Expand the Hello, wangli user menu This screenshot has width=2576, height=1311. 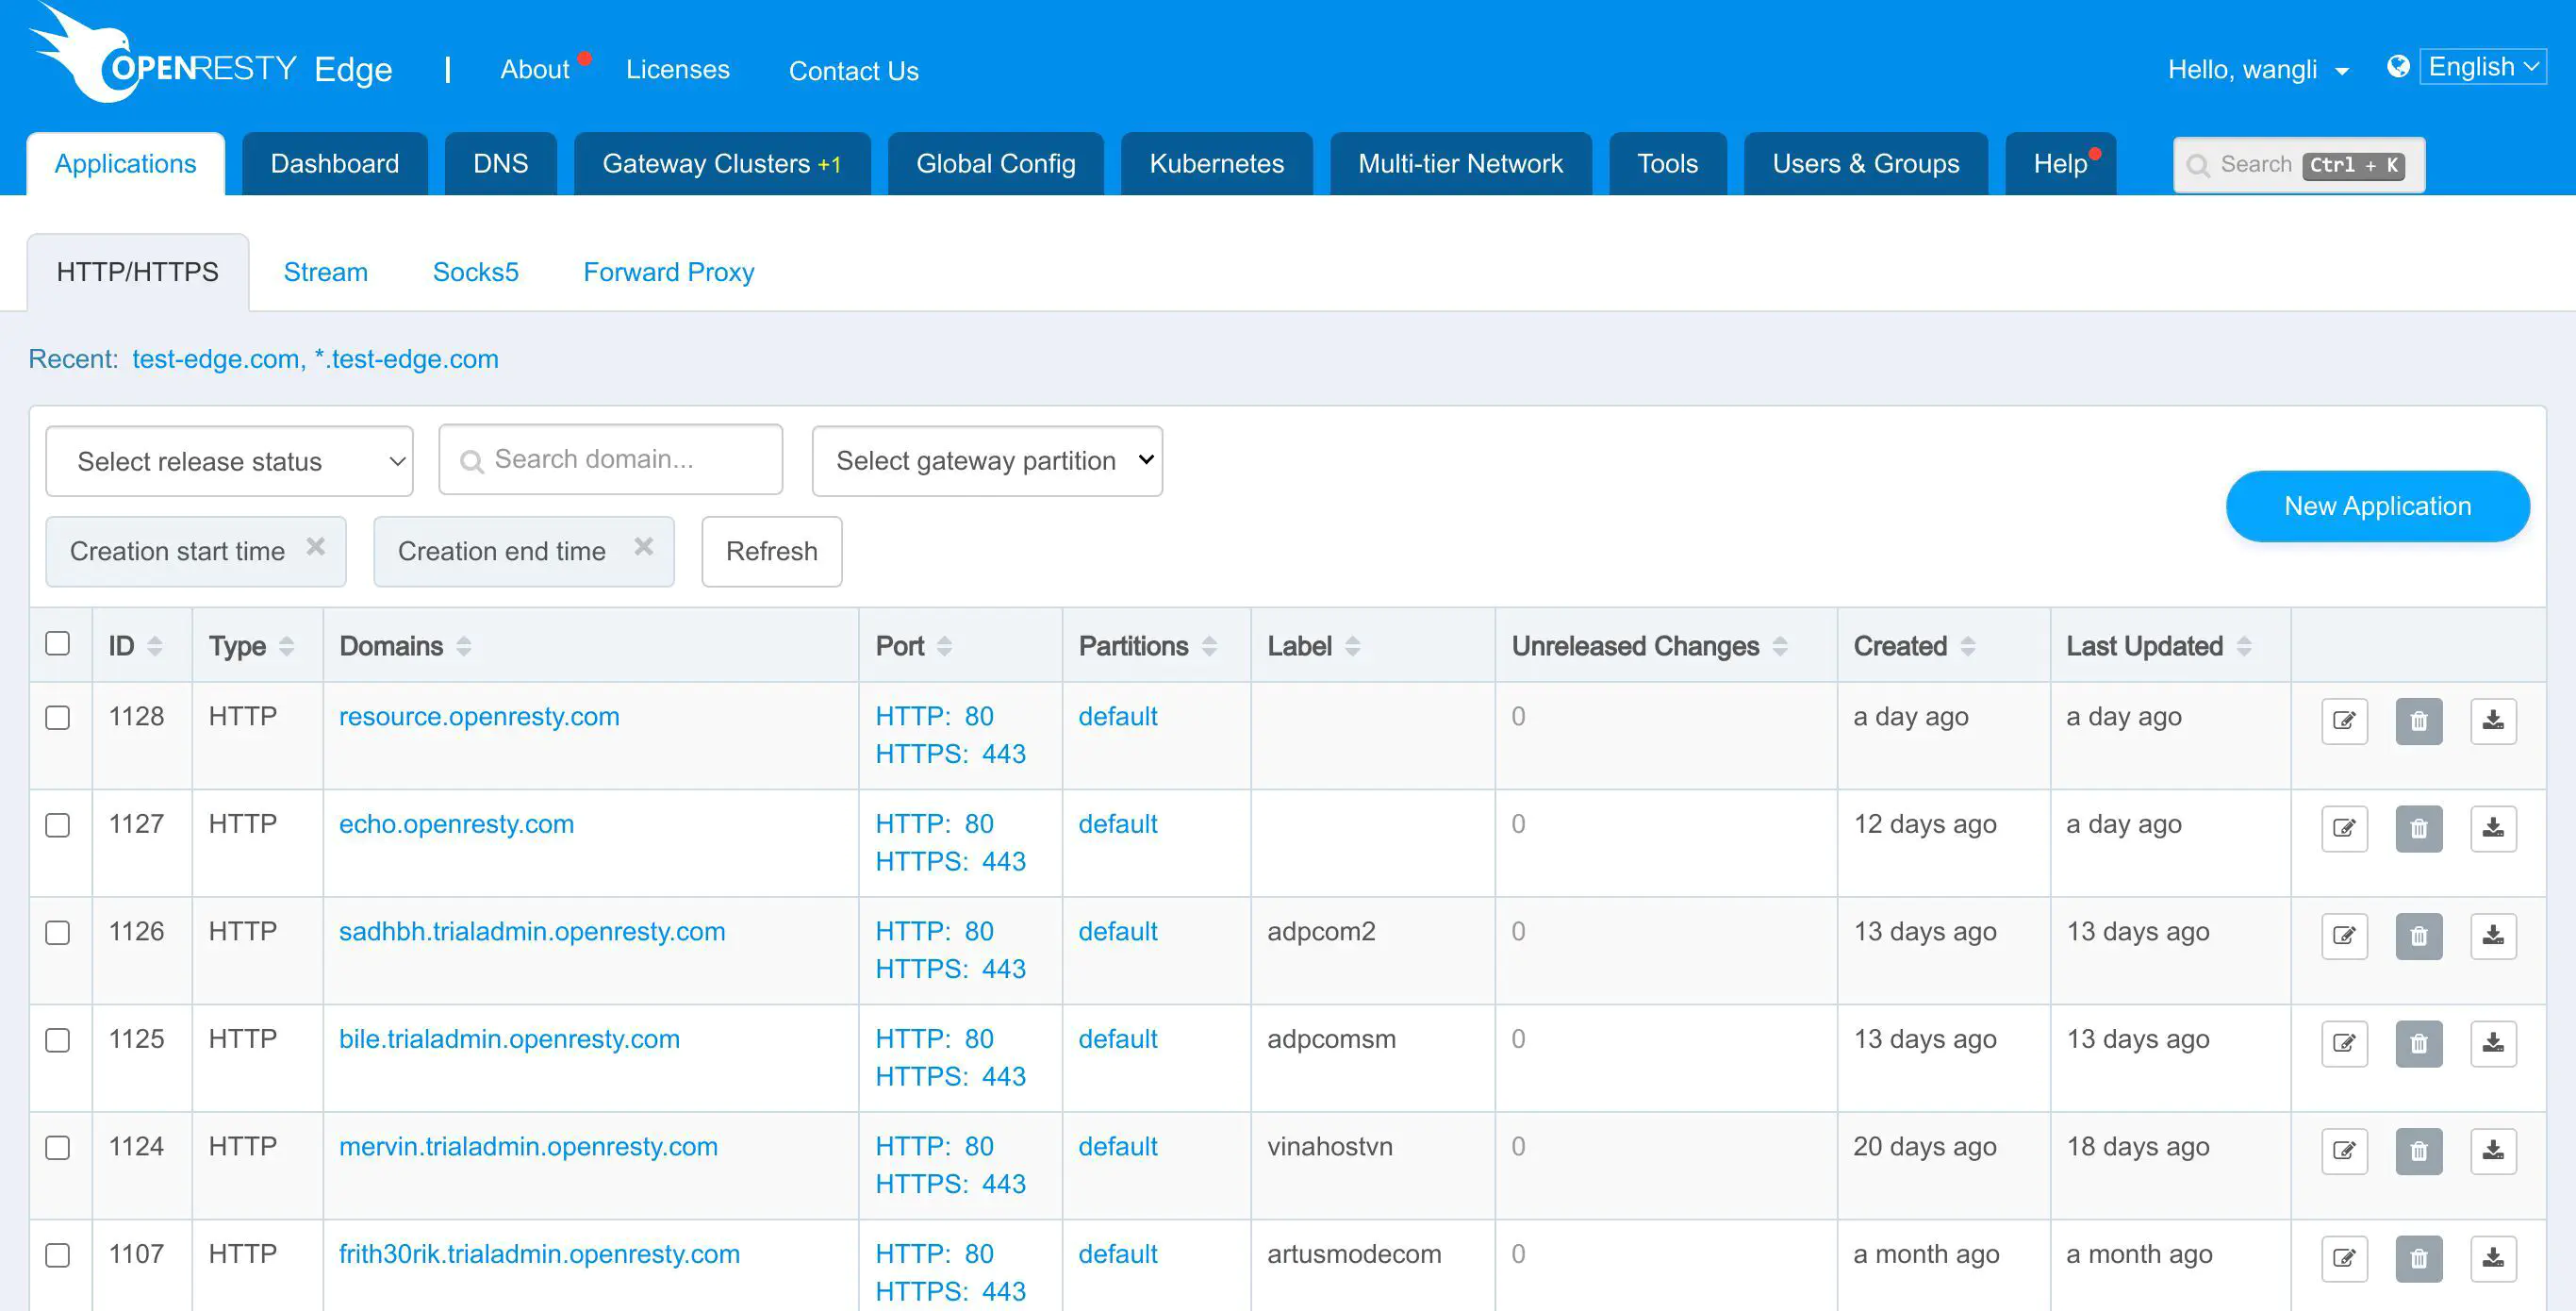pos(2257,69)
